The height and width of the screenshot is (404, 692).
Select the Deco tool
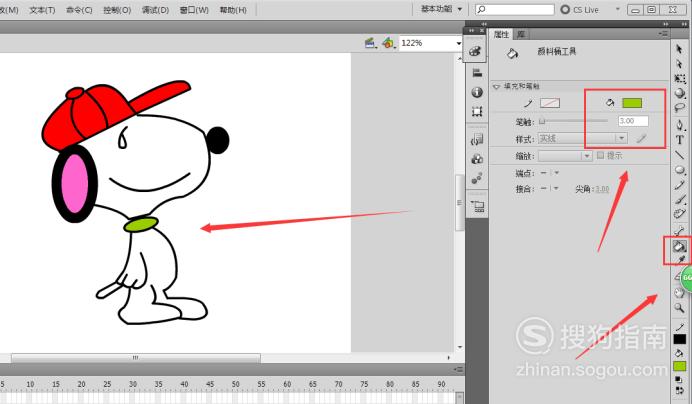click(x=680, y=214)
